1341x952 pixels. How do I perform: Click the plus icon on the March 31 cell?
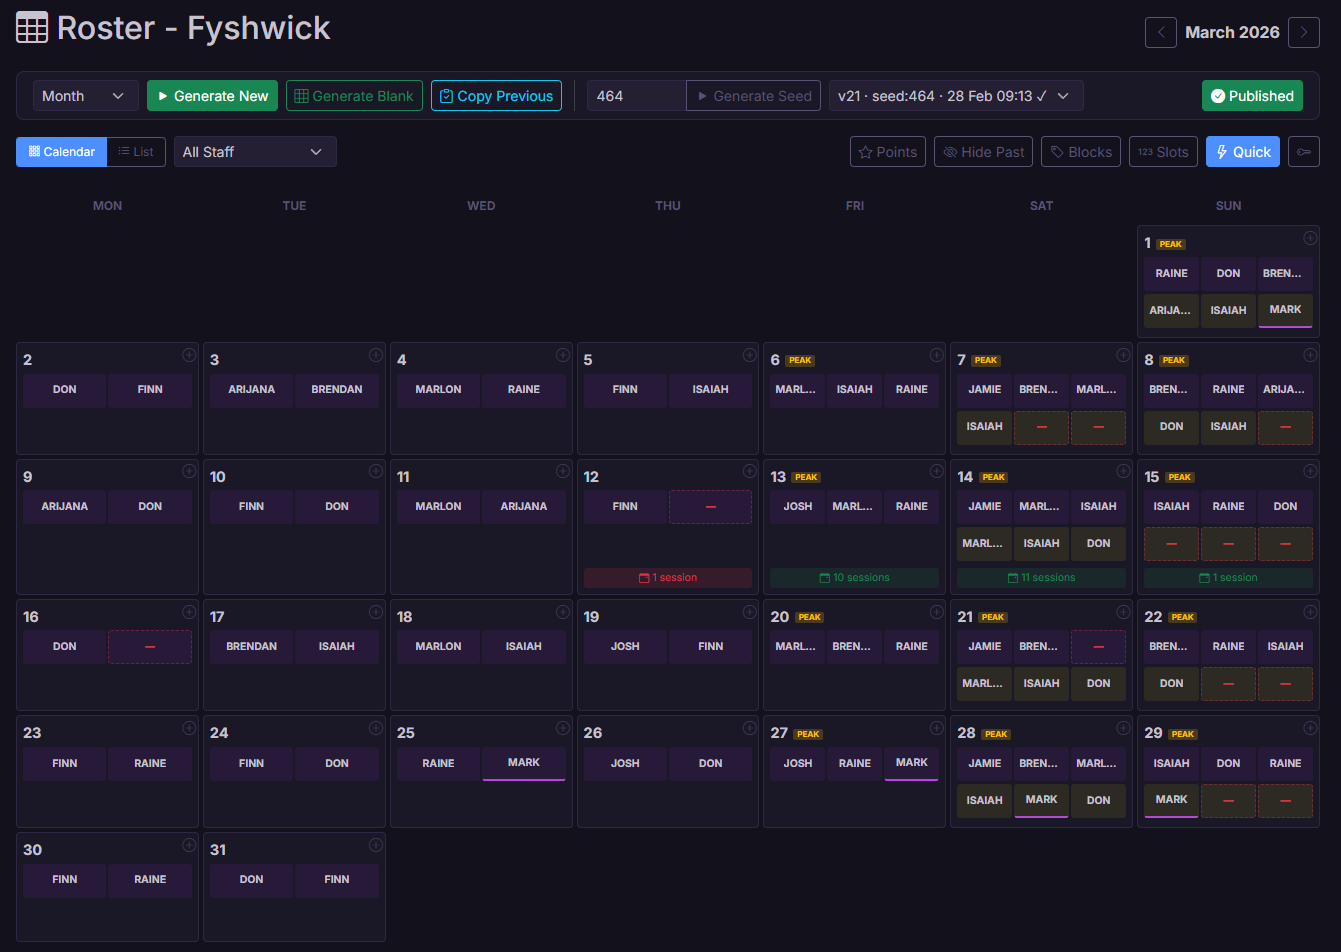(376, 845)
